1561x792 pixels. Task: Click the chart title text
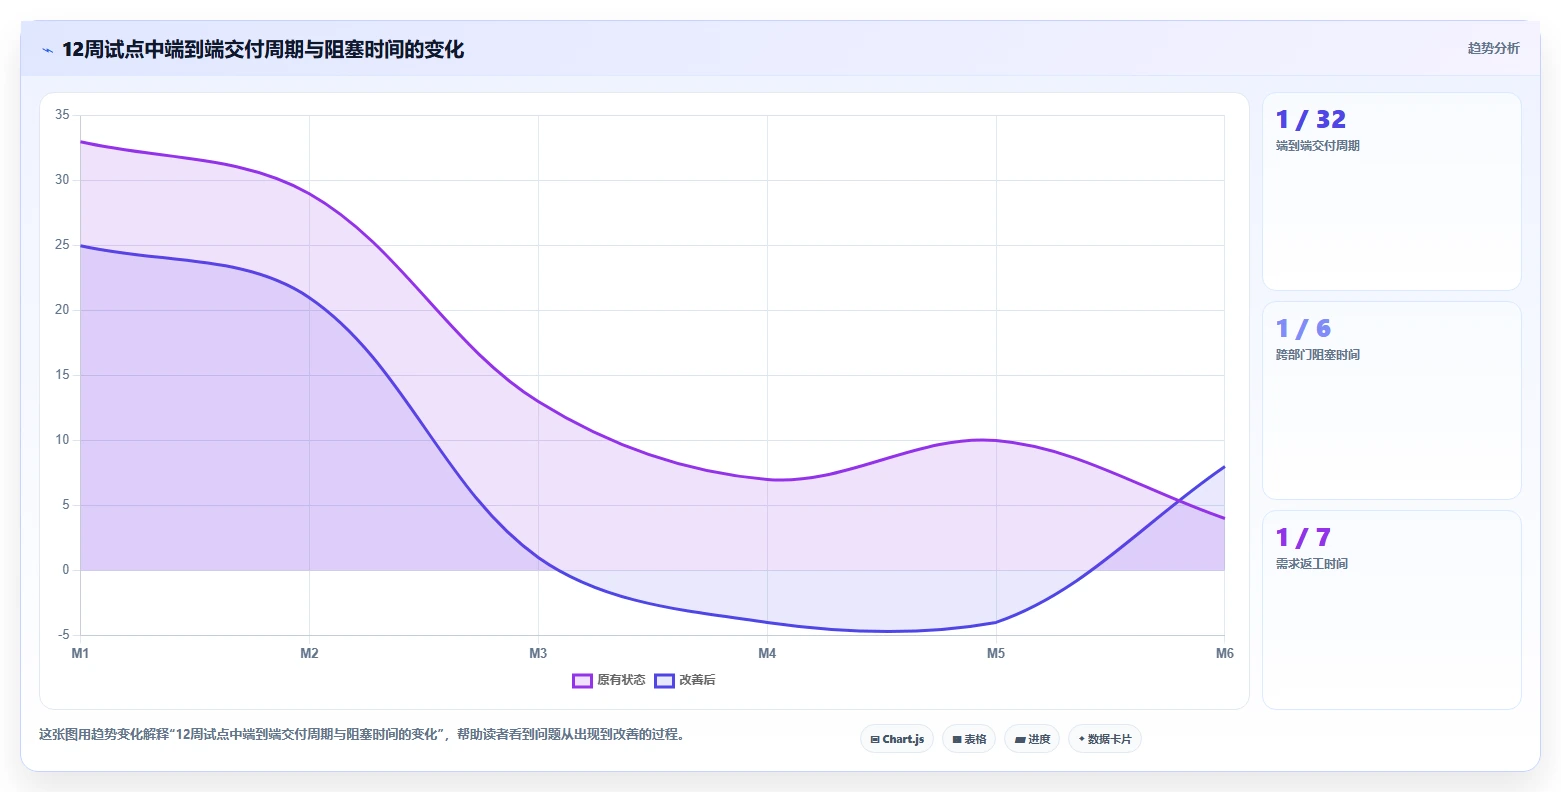tap(263, 49)
